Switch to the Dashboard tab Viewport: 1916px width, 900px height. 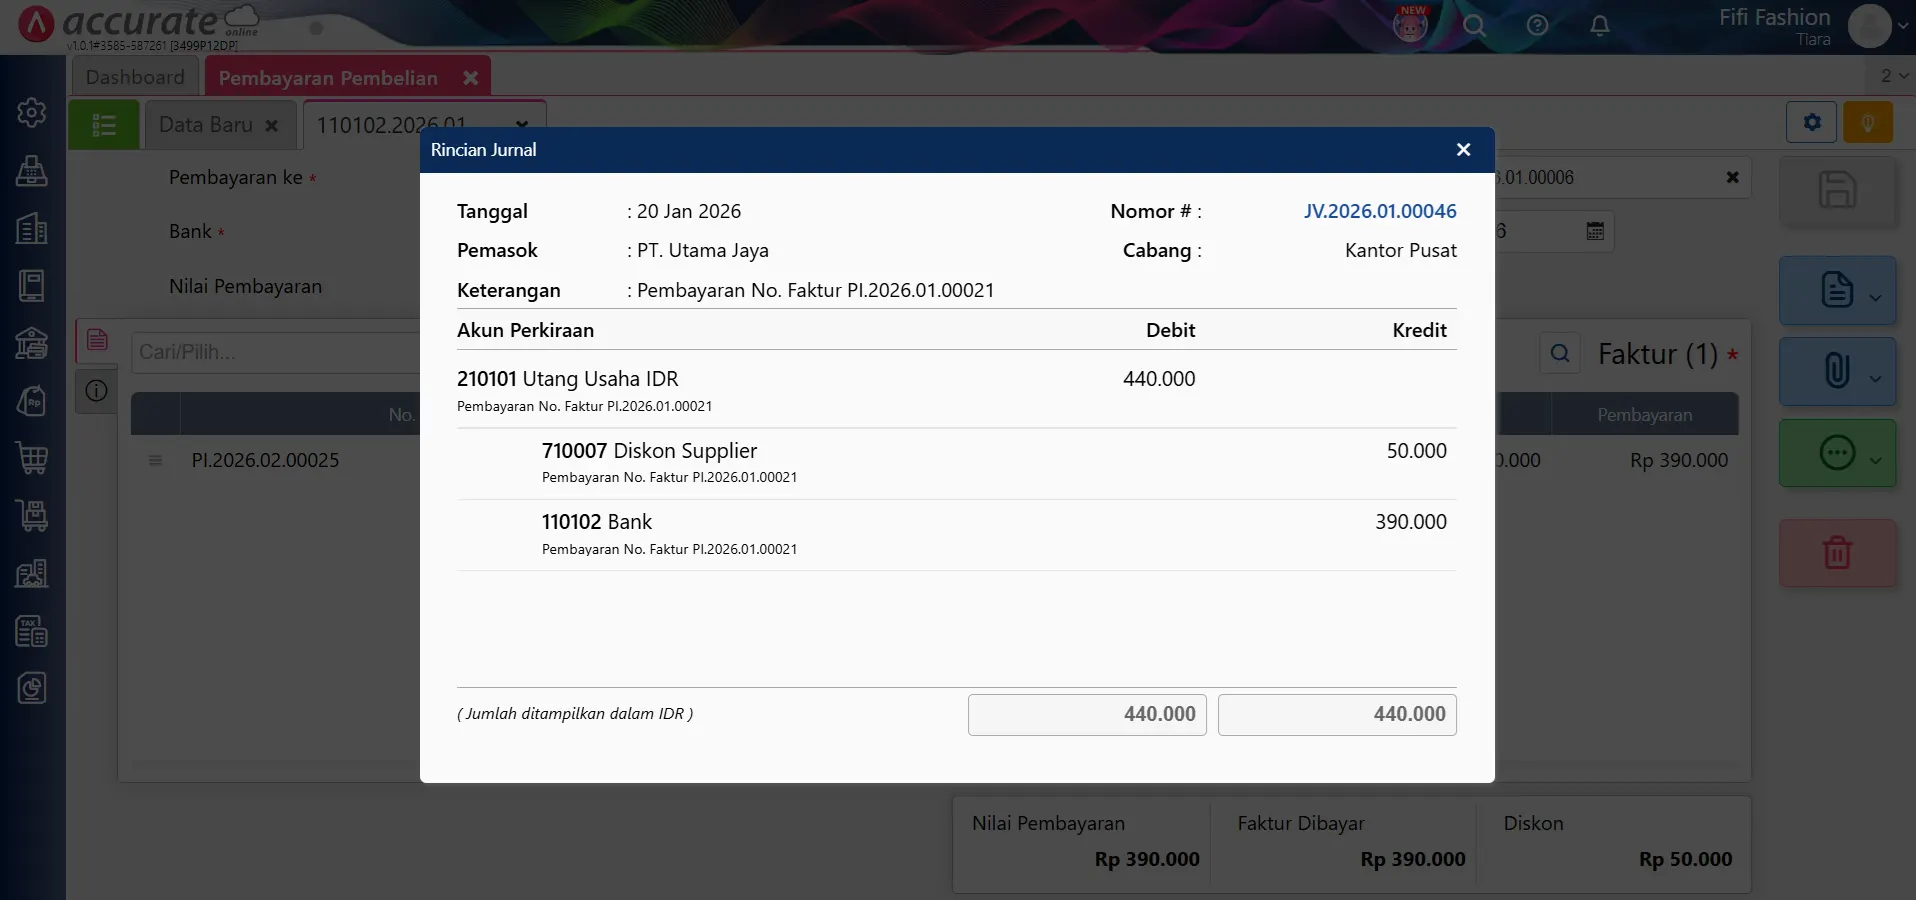(135, 77)
